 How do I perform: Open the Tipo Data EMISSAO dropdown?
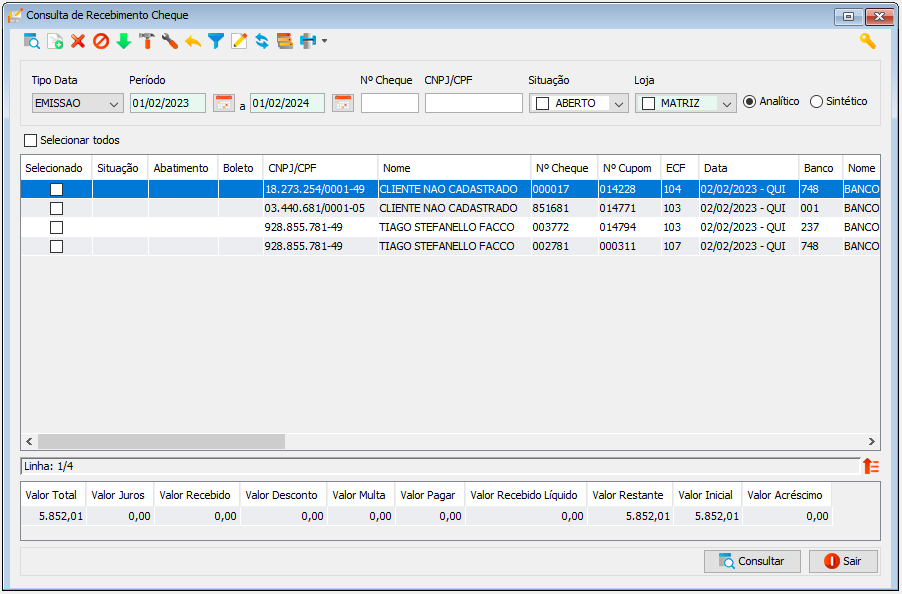[x=78, y=104]
